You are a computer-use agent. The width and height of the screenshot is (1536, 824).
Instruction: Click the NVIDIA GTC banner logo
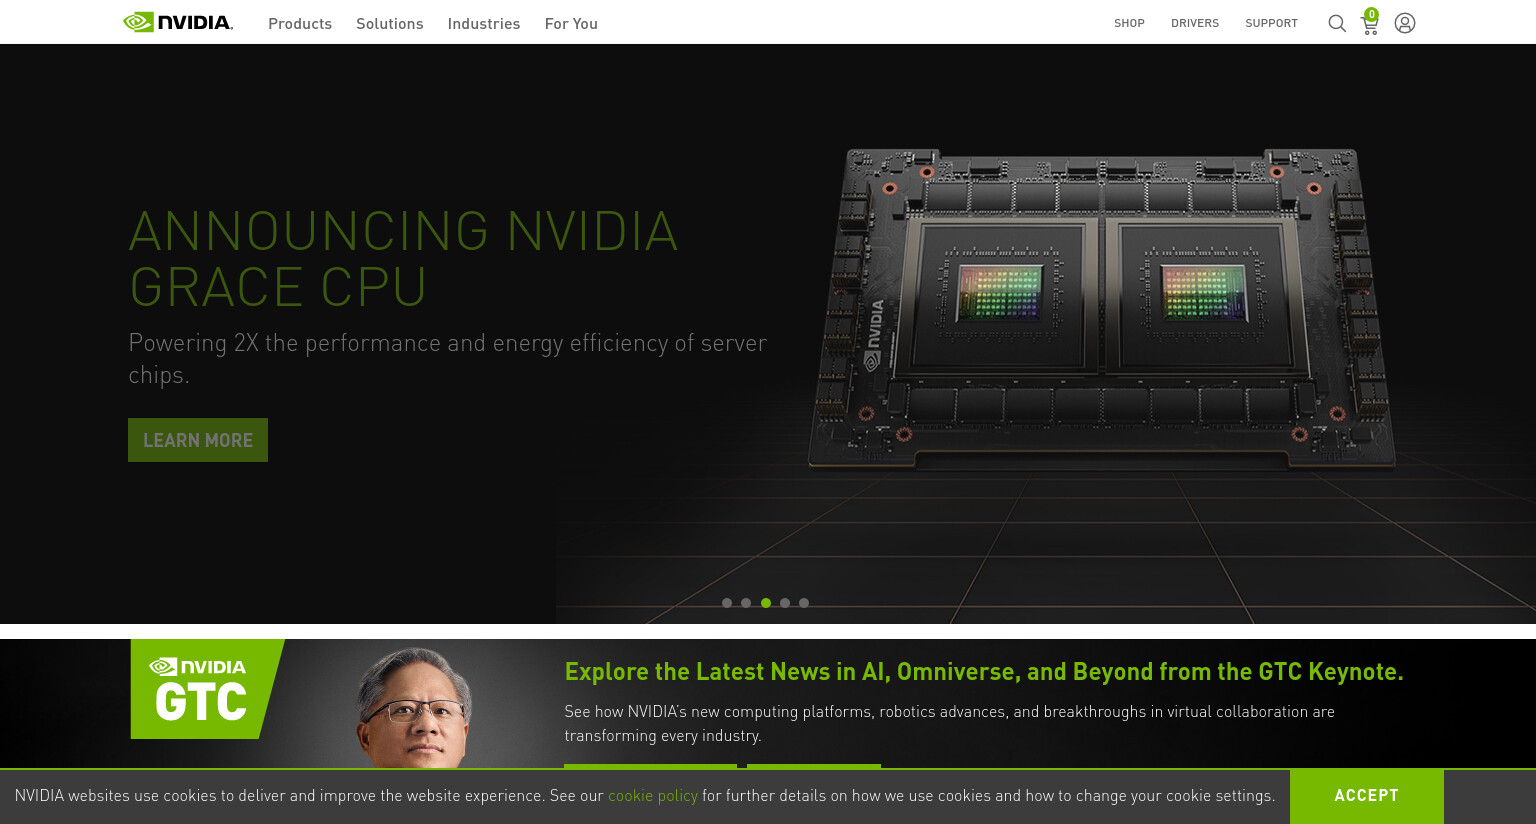pos(207,689)
